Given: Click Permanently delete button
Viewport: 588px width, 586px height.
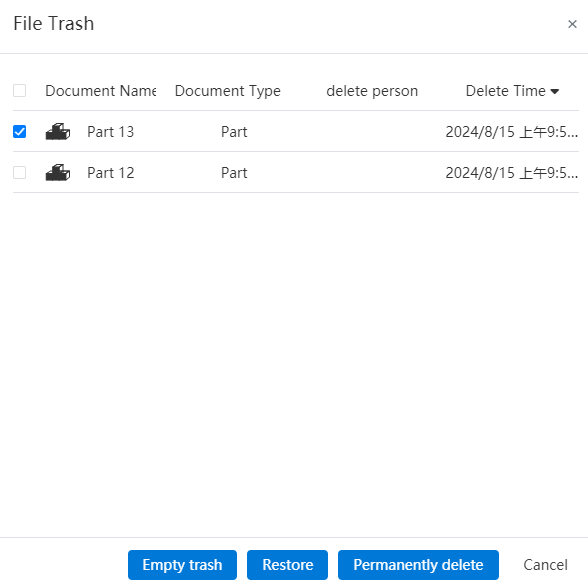Looking at the screenshot, I should click(418, 565).
